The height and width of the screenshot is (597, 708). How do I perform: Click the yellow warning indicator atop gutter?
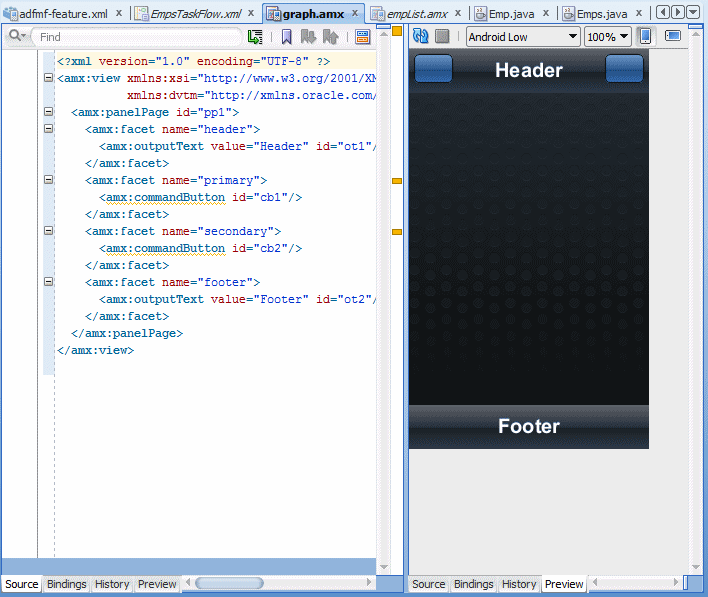pos(397,31)
